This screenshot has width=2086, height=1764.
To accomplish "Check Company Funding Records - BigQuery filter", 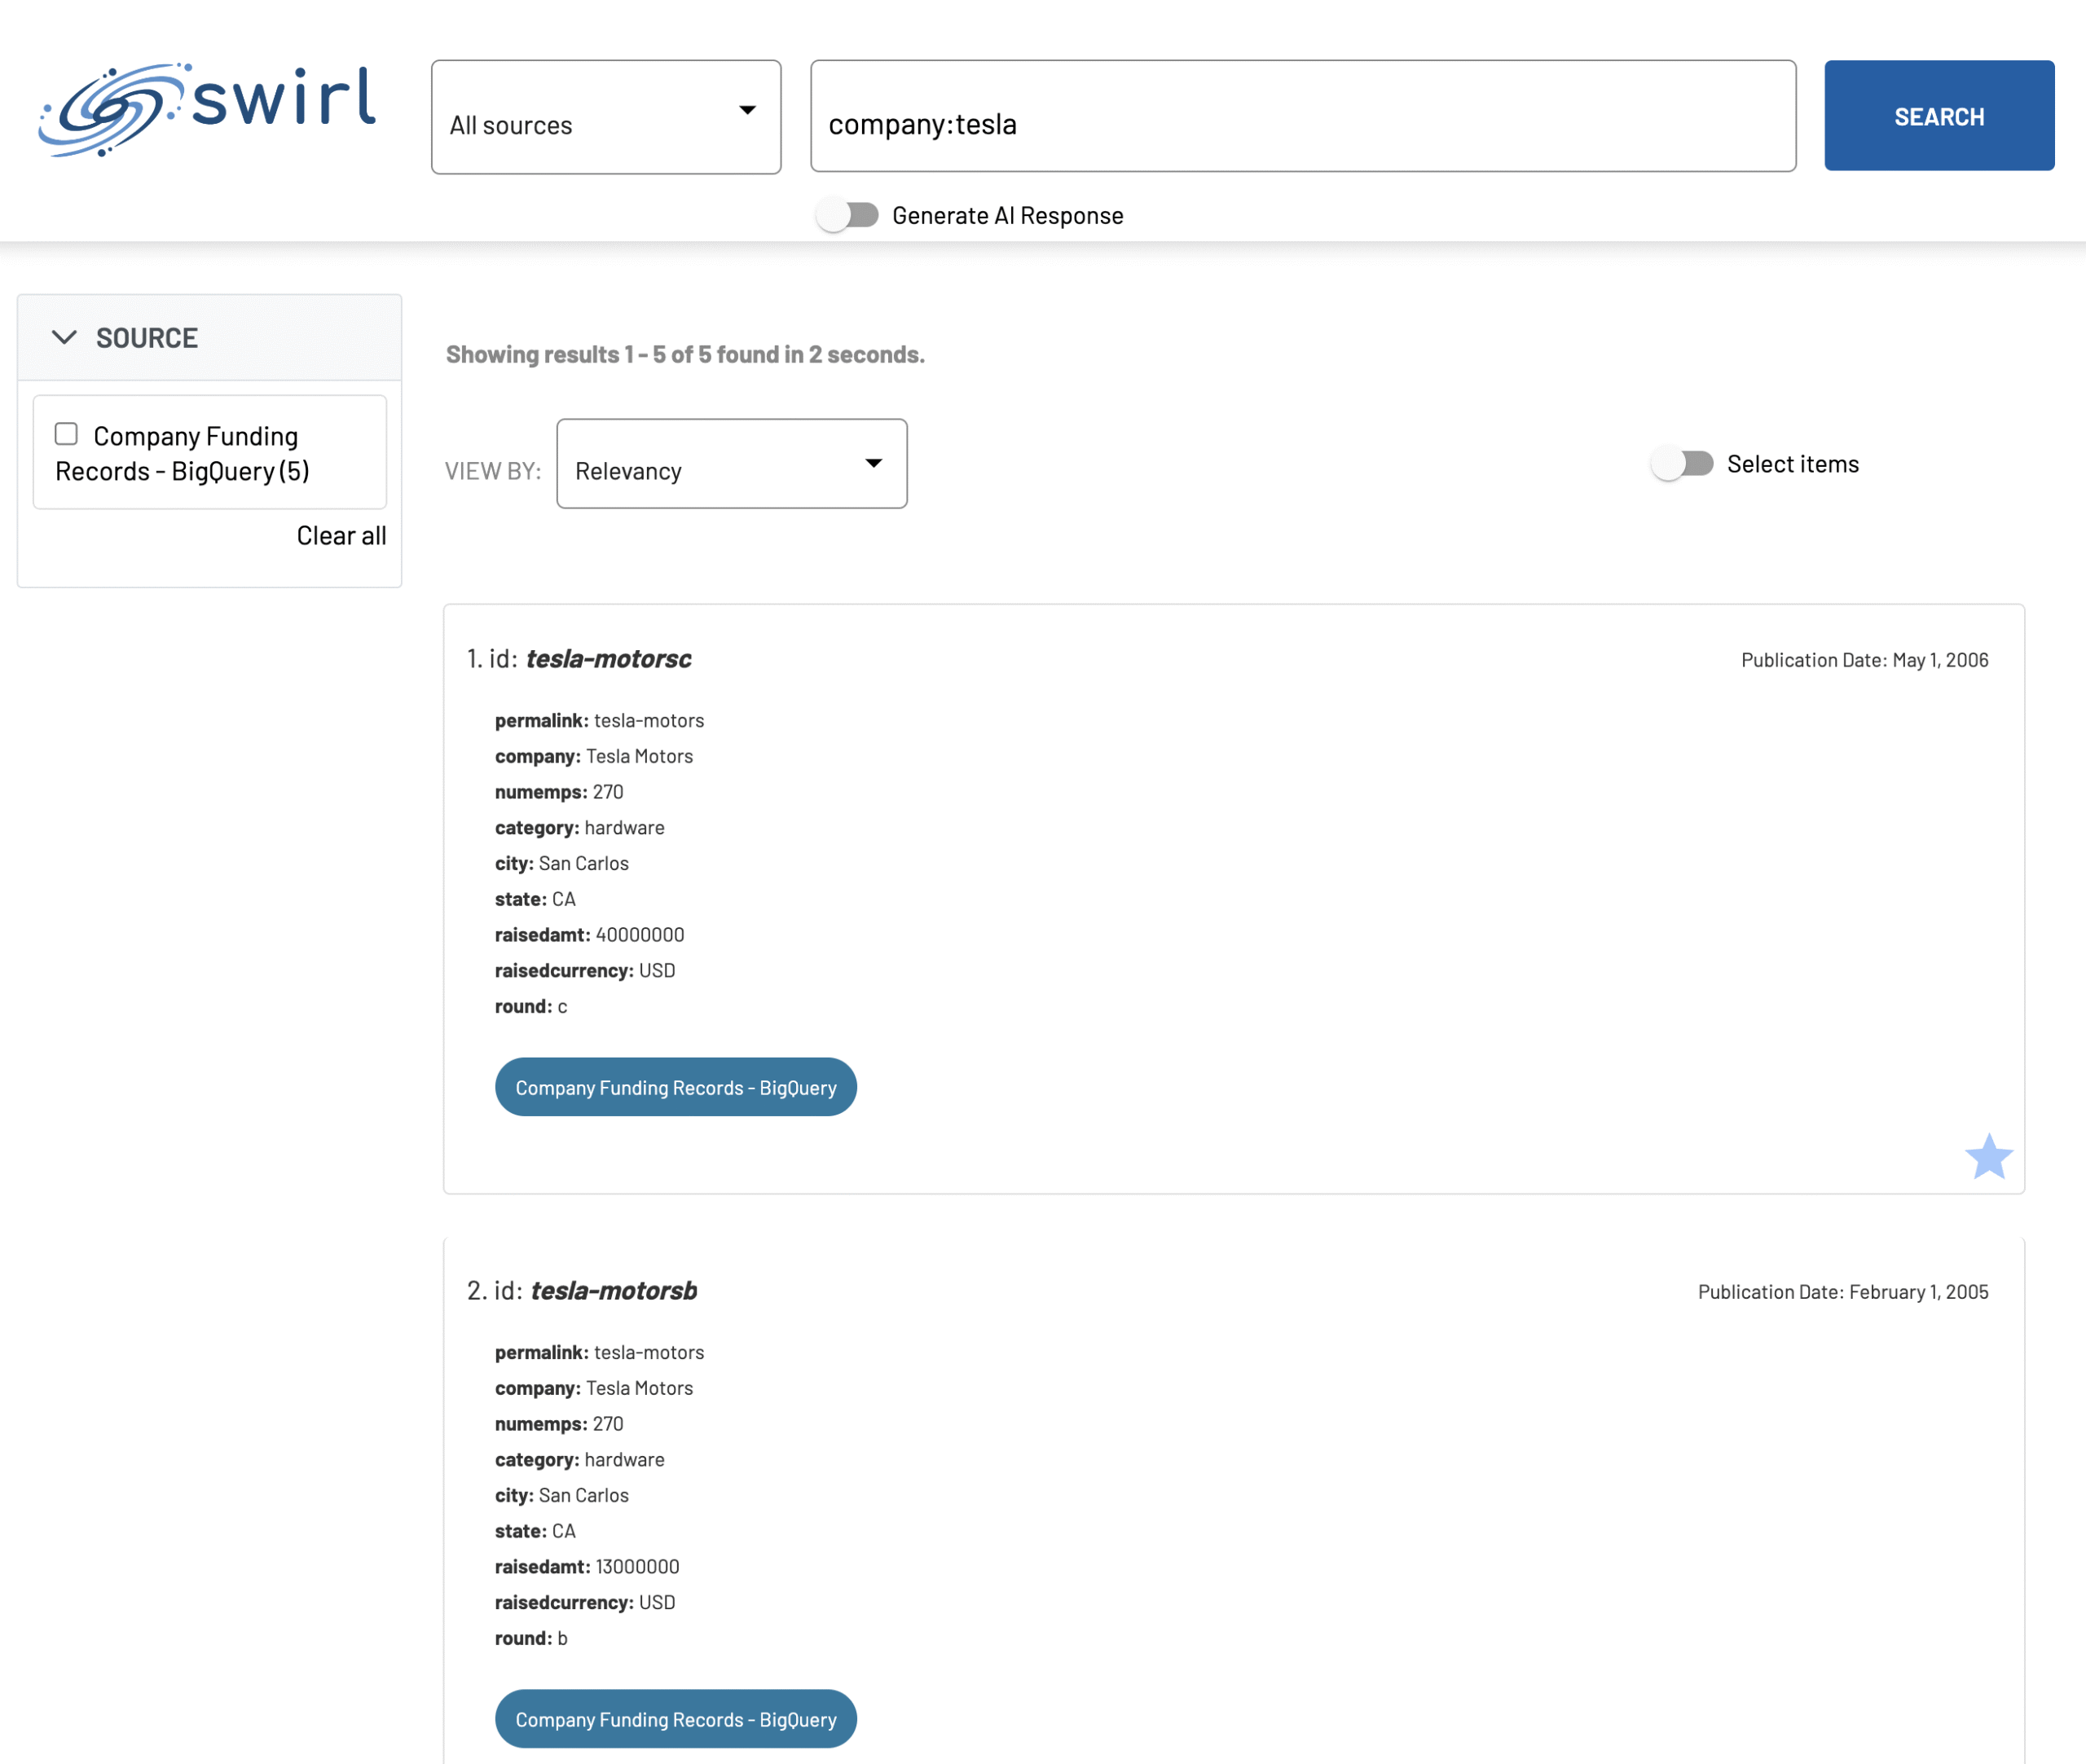I will [66, 434].
